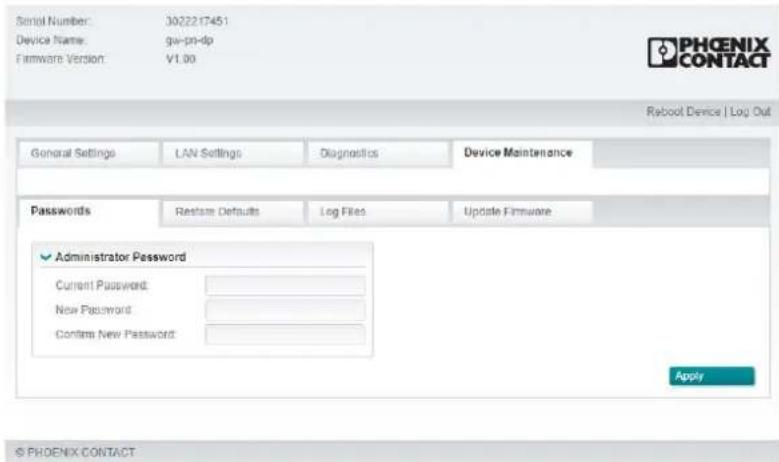The width and height of the screenshot is (779, 462).
Task: Apply the password changes
Action: pos(712,376)
